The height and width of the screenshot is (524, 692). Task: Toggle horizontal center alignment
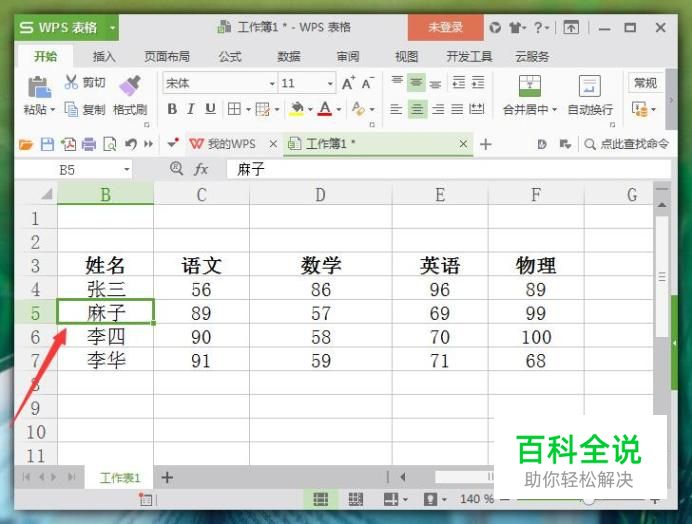click(x=417, y=109)
